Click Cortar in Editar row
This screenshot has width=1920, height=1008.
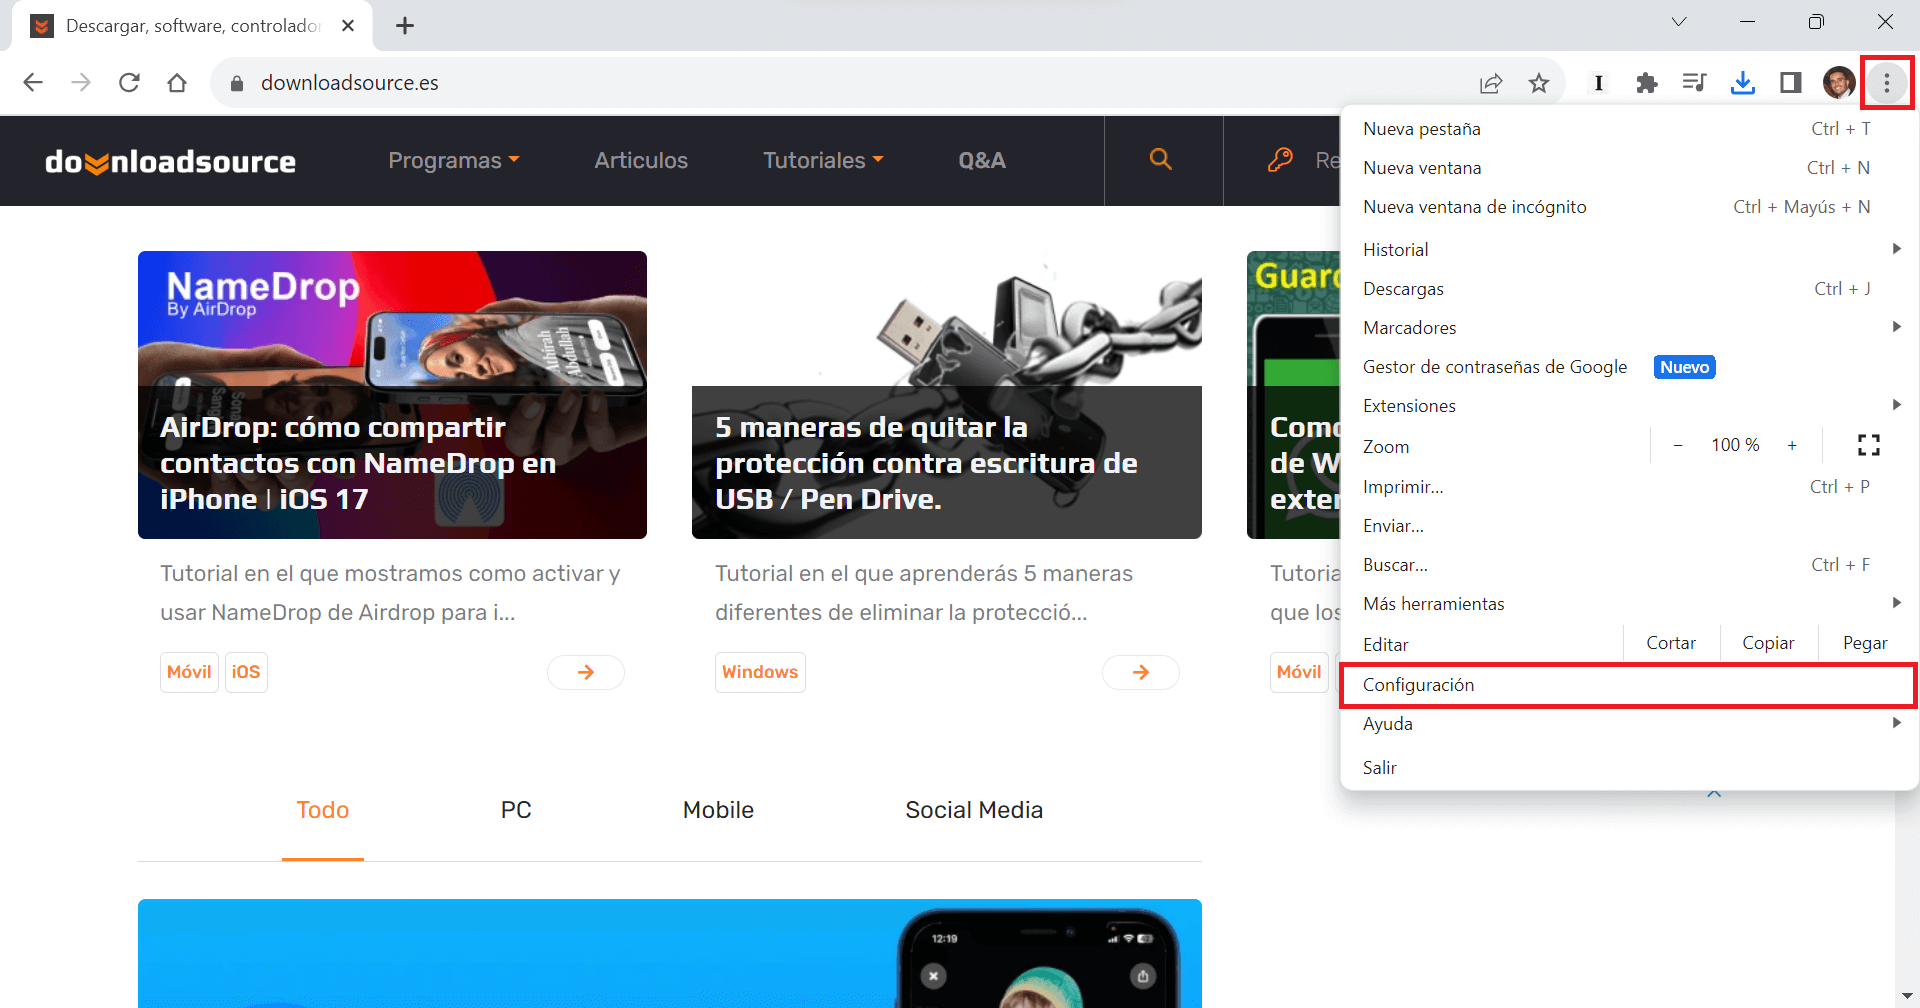tap(1671, 643)
